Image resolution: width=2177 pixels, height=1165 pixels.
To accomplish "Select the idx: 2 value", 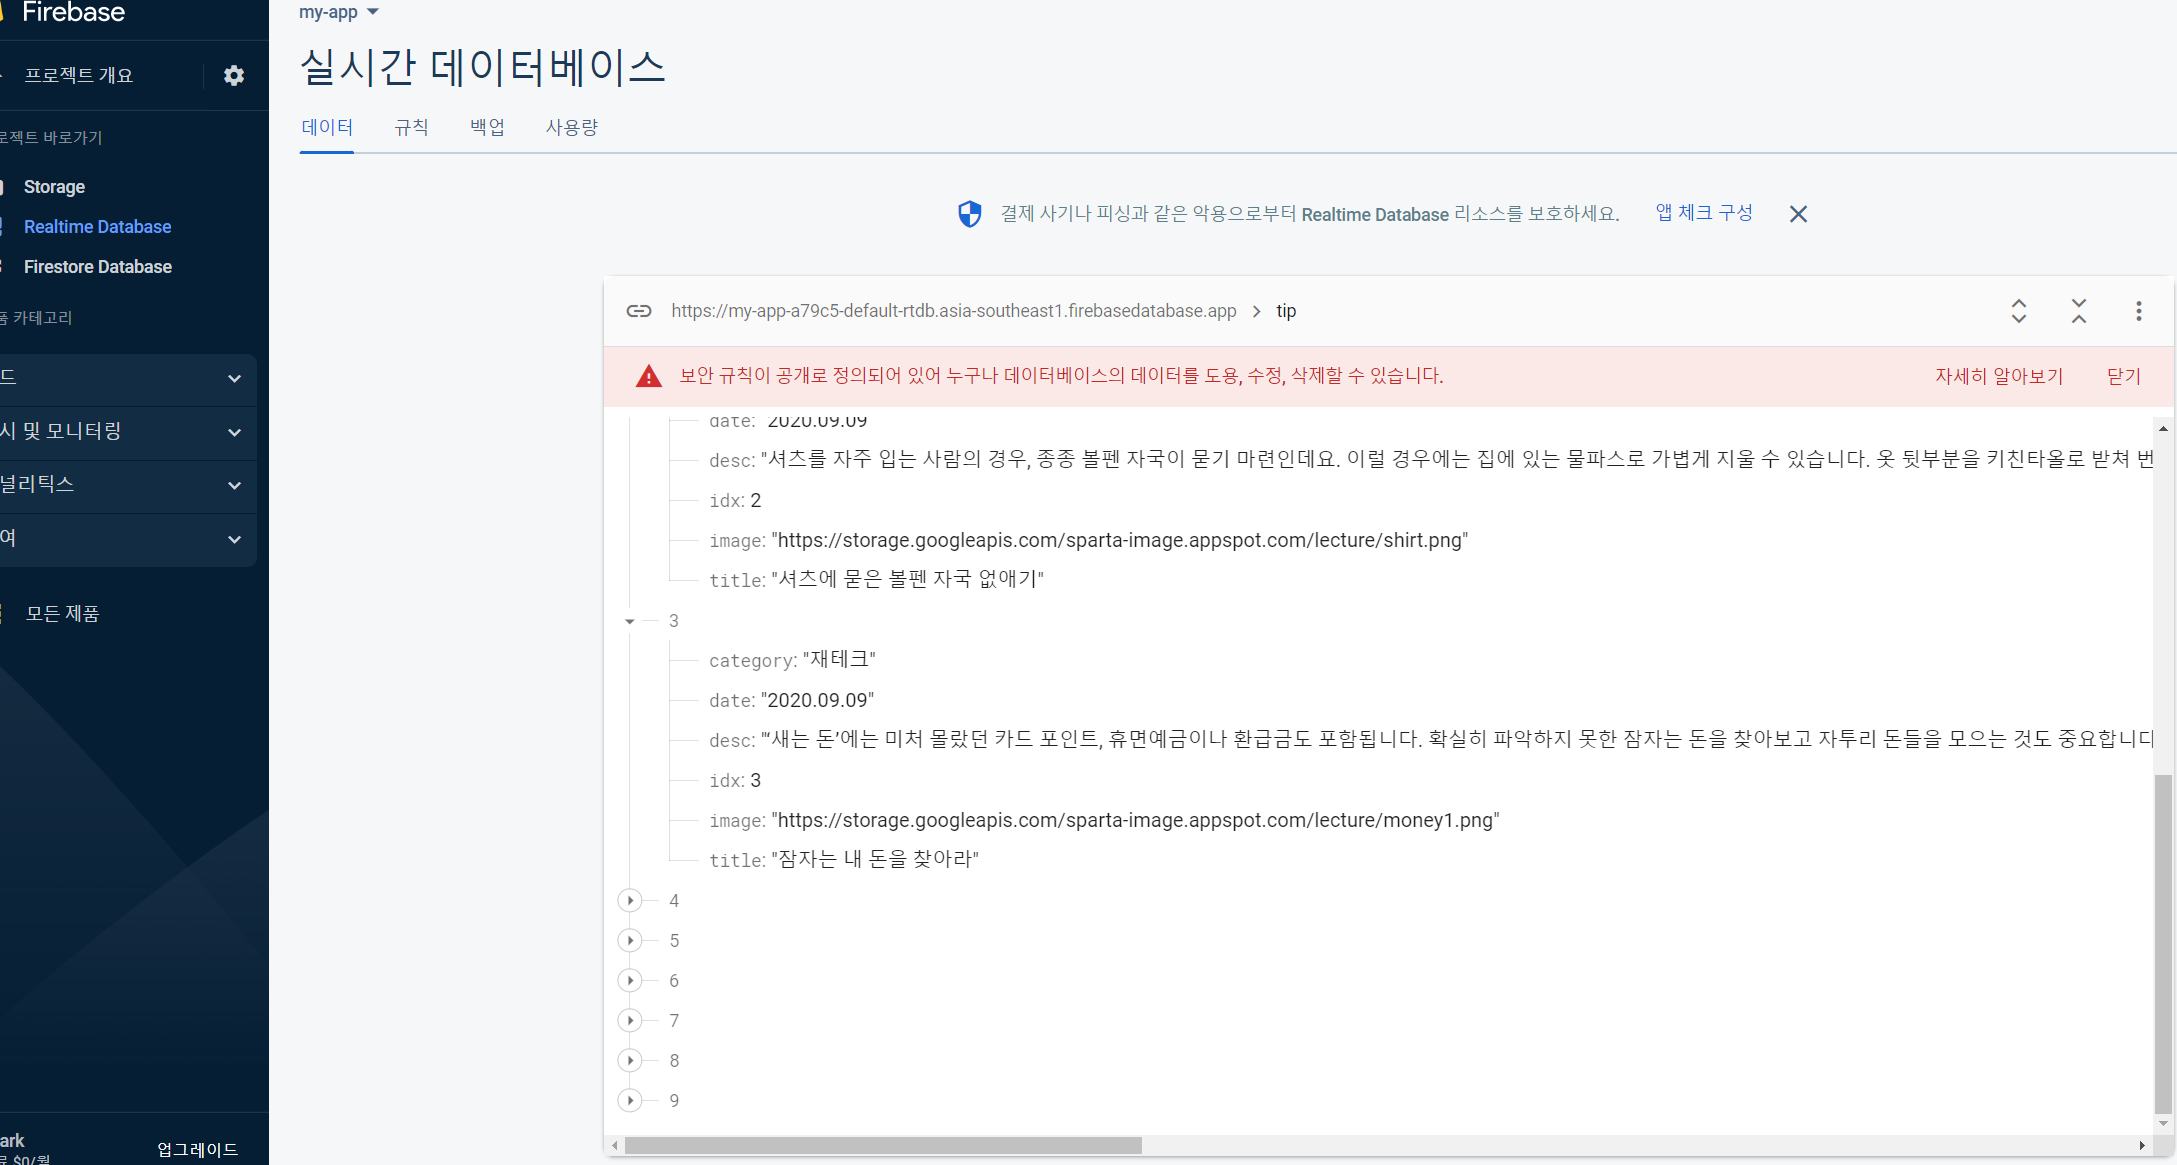I will (x=756, y=501).
